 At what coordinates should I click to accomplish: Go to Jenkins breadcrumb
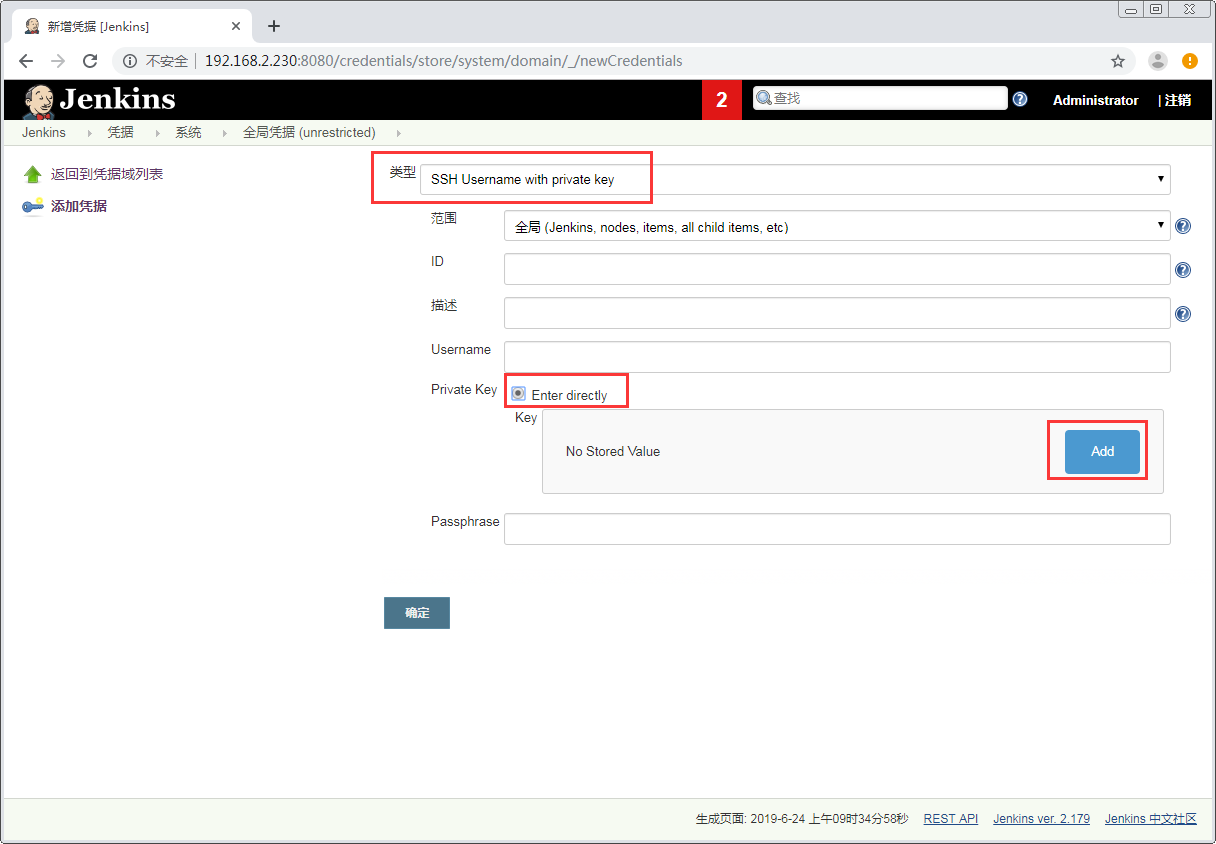click(44, 132)
